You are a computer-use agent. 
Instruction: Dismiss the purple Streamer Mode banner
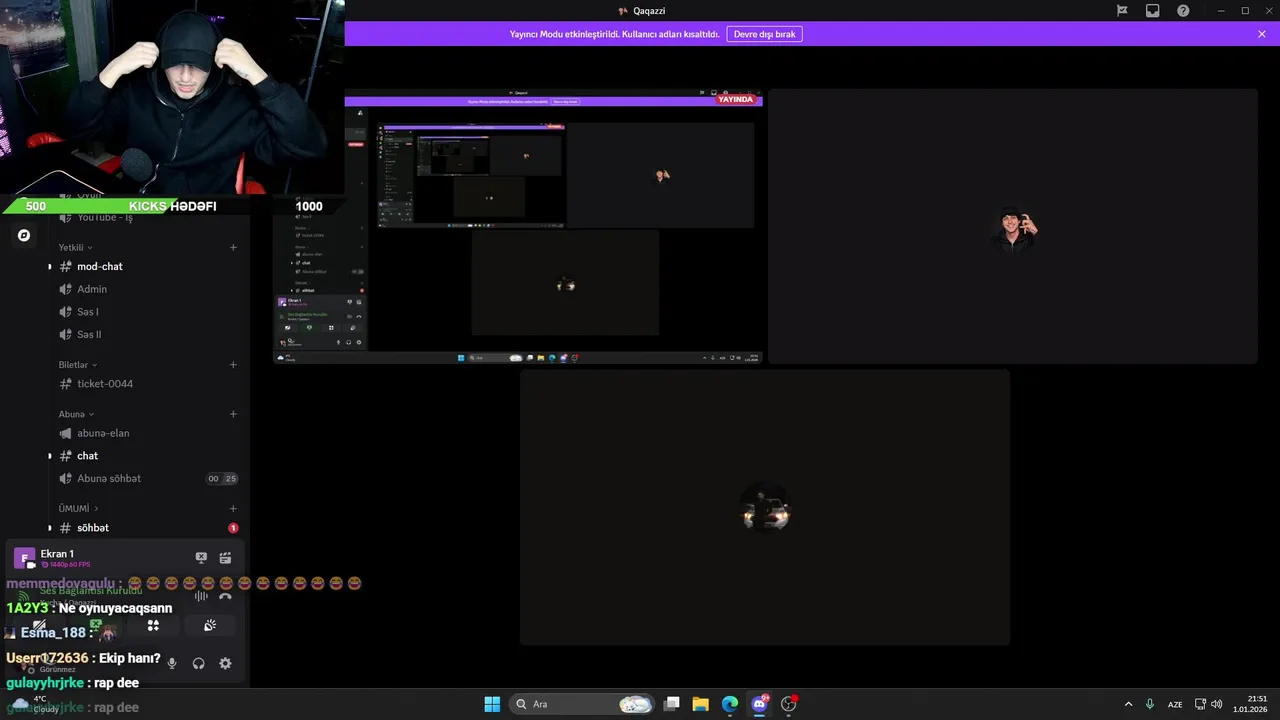click(x=1262, y=34)
